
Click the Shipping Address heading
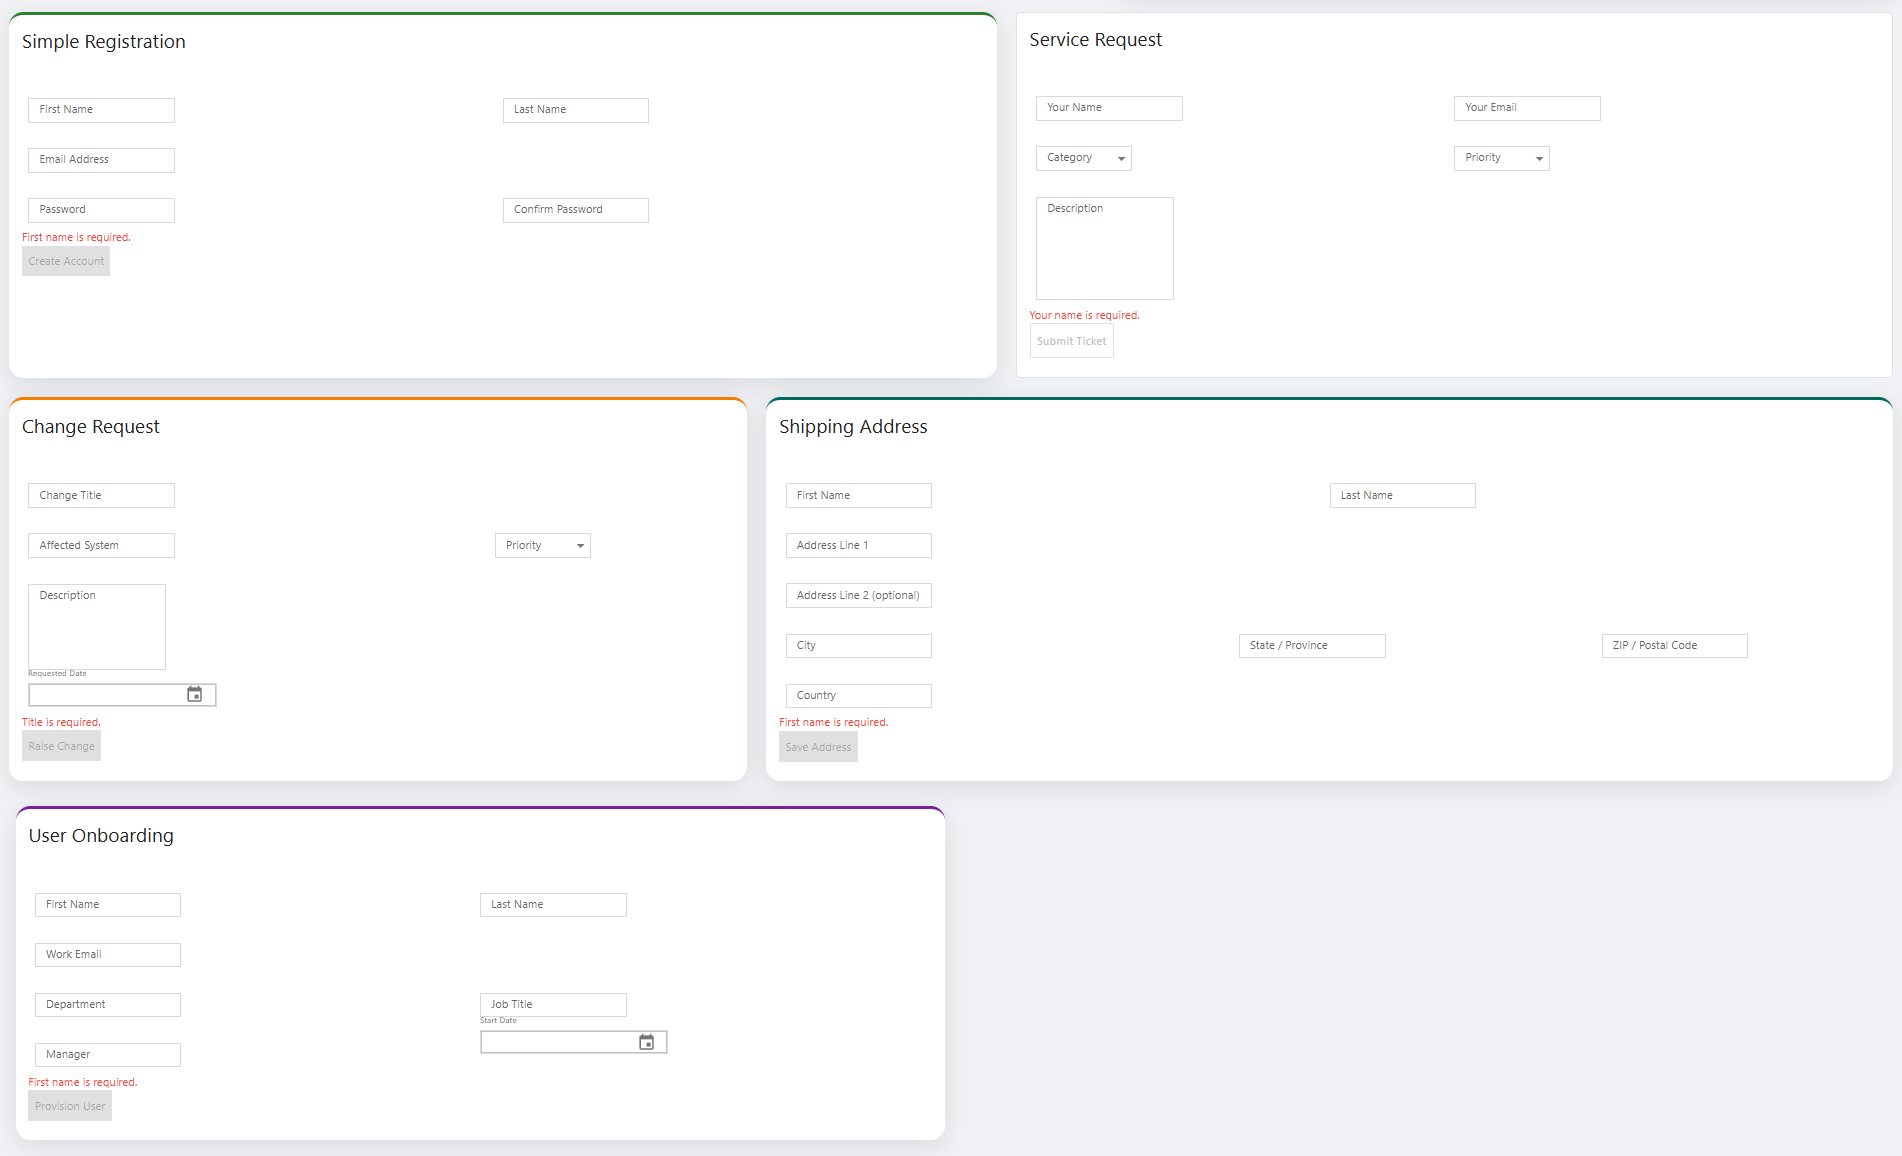(853, 426)
